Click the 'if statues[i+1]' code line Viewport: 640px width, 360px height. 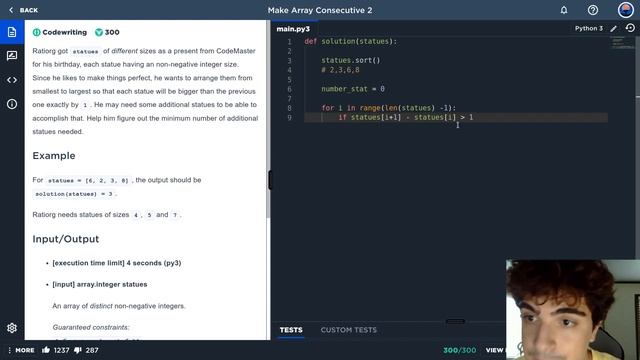(x=406, y=118)
